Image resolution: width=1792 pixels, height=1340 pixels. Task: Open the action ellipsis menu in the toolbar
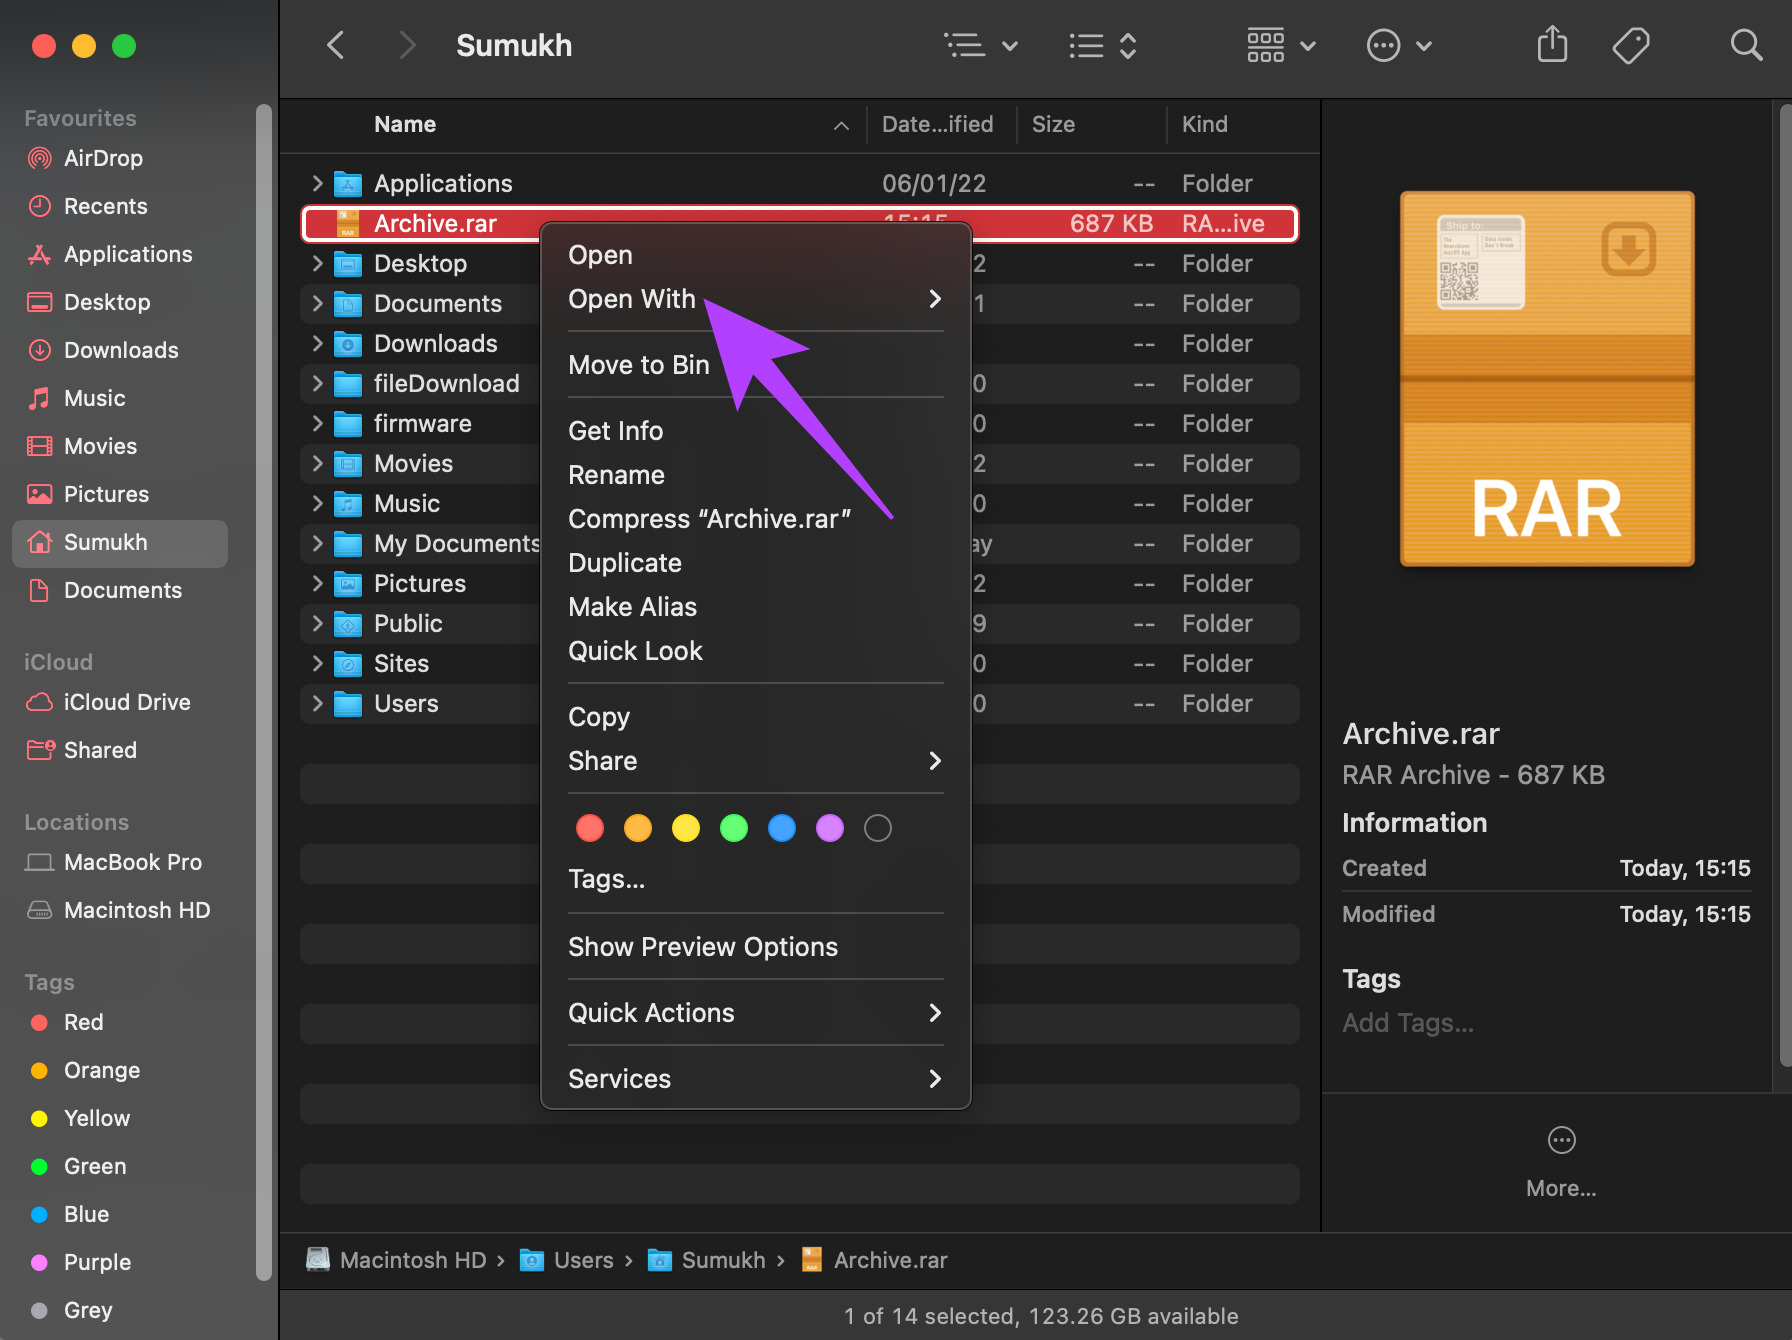1399,45
